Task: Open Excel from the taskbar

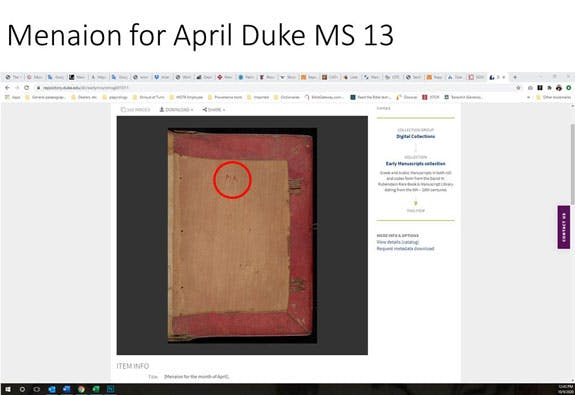Action: pos(96,389)
